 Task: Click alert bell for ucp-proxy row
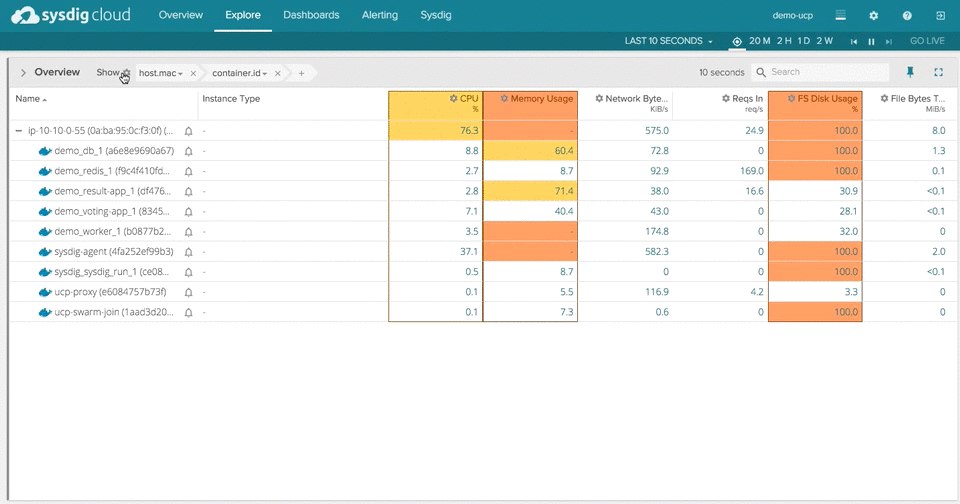(189, 292)
